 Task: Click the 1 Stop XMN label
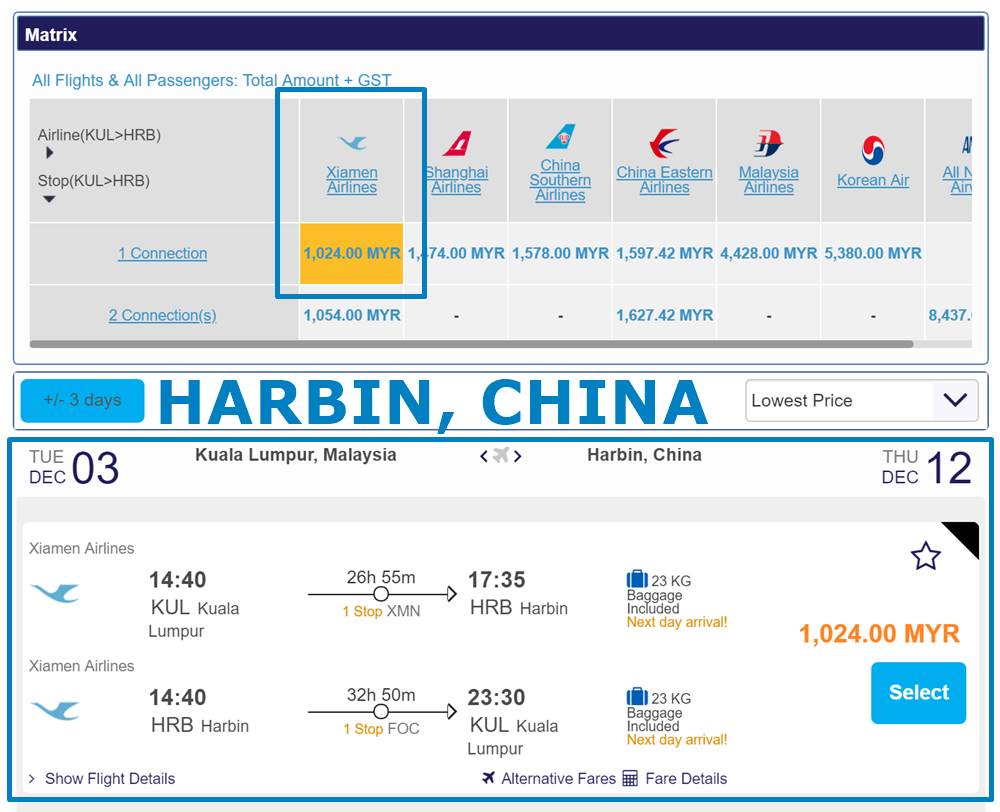[x=381, y=611]
